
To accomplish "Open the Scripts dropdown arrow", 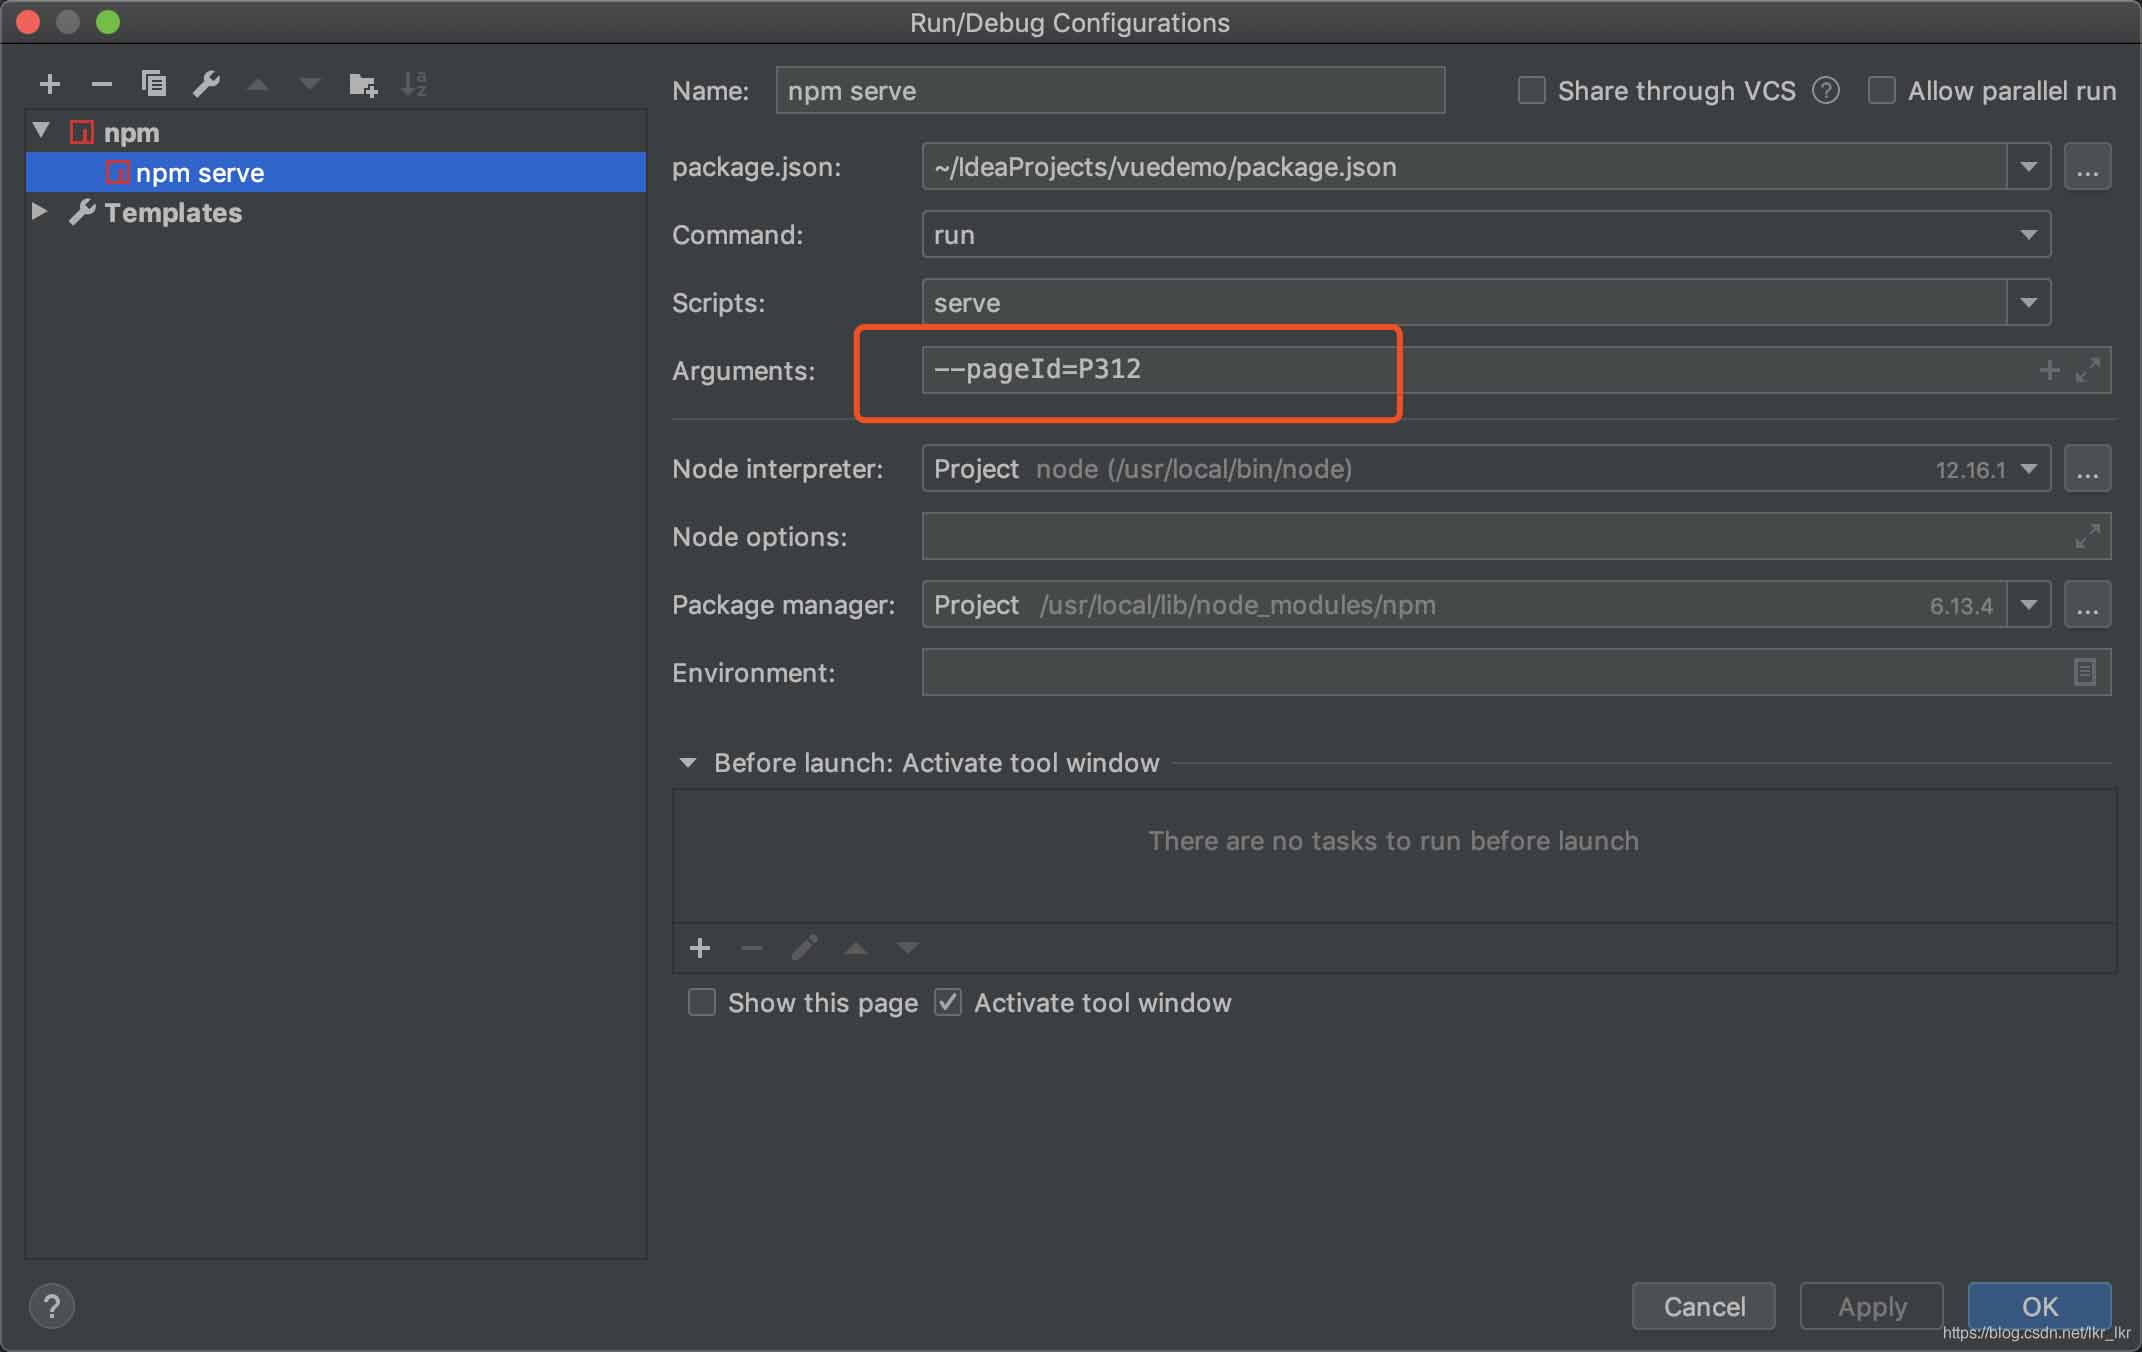I will coord(2028,303).
